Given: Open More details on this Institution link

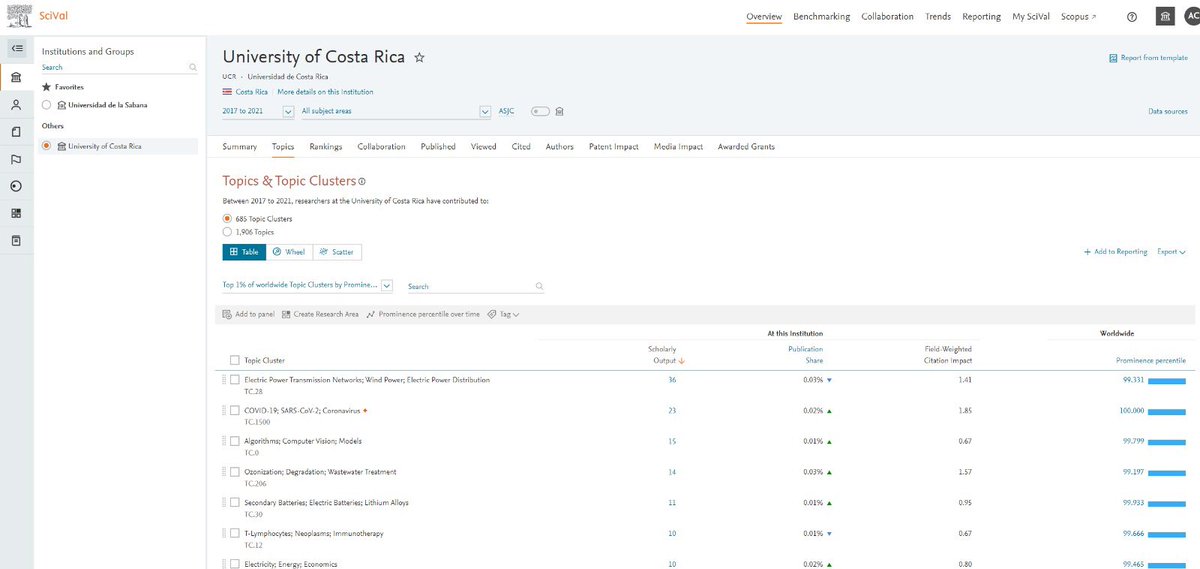Looking at the screenshot, I should [x=325, y=92].
